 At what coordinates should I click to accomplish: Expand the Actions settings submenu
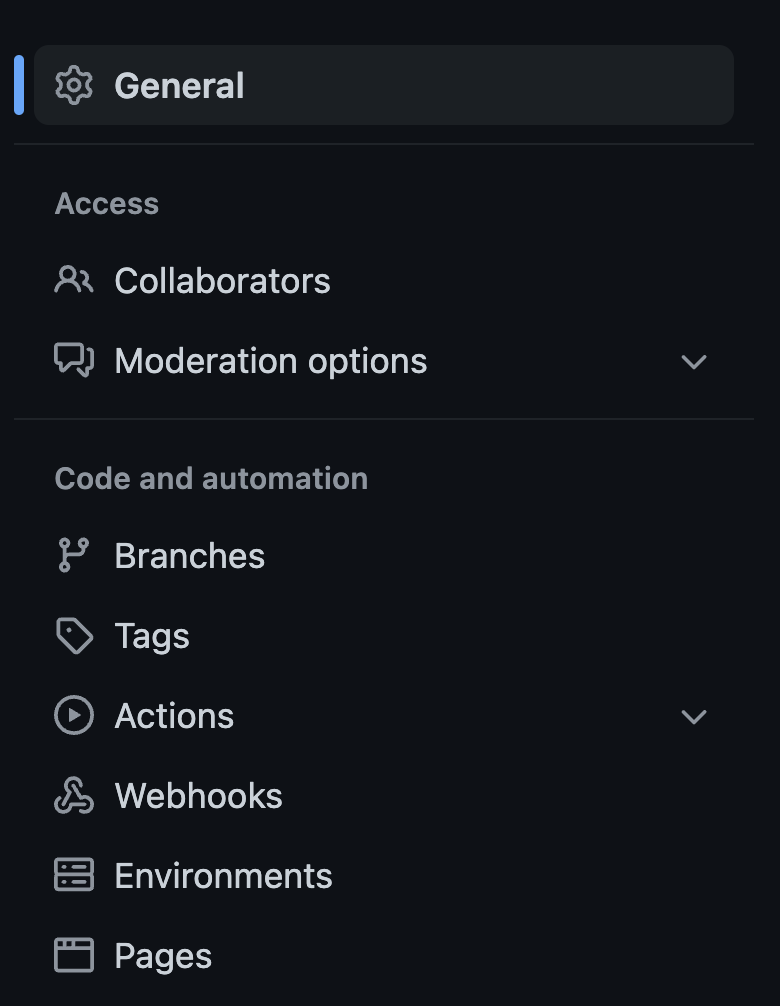point(694,716)
